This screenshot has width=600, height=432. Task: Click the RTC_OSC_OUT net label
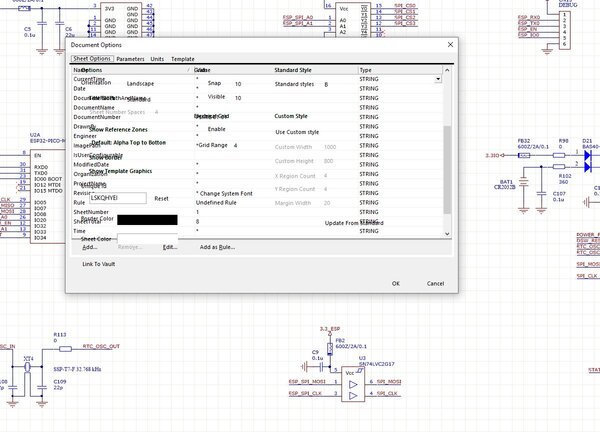[101, 346]
